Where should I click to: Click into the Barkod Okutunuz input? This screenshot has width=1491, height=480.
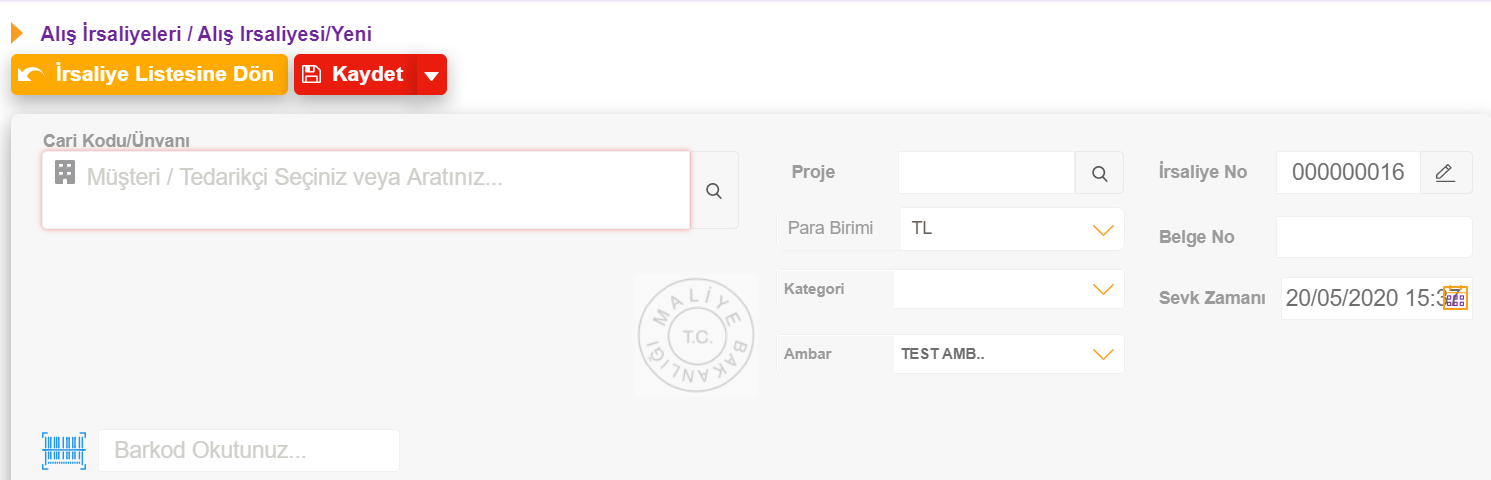[249, 450]
